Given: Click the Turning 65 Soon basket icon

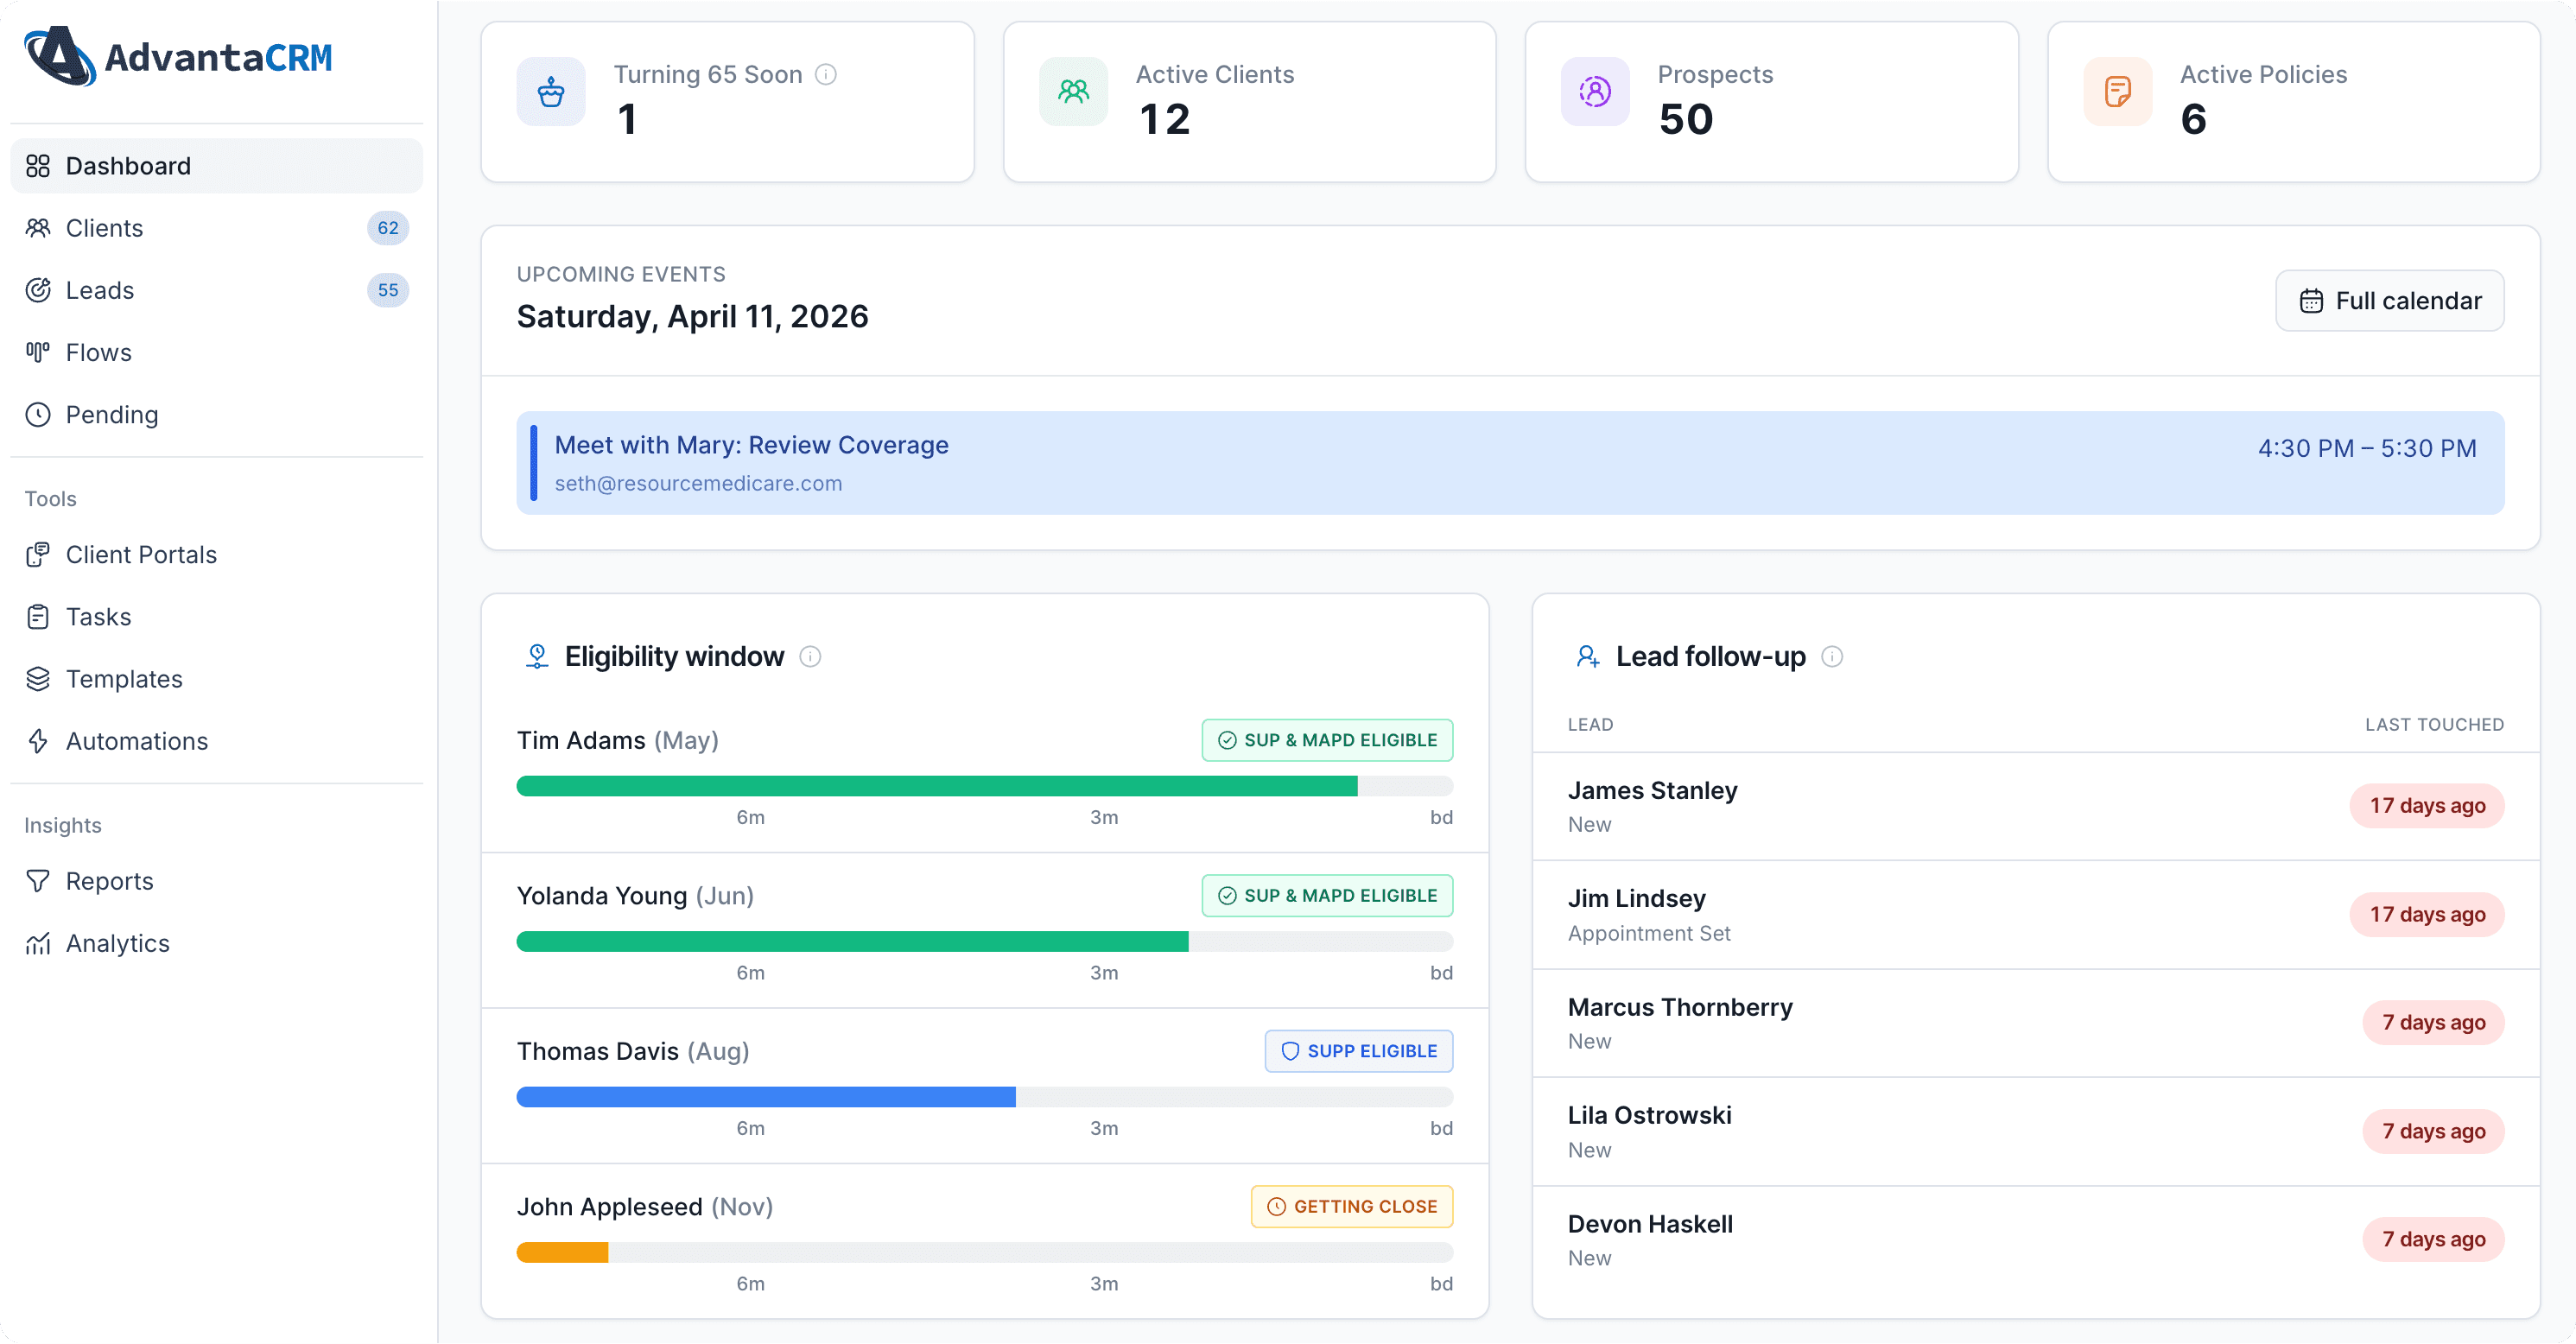Looking at the screenshot, I should [551, 92].
